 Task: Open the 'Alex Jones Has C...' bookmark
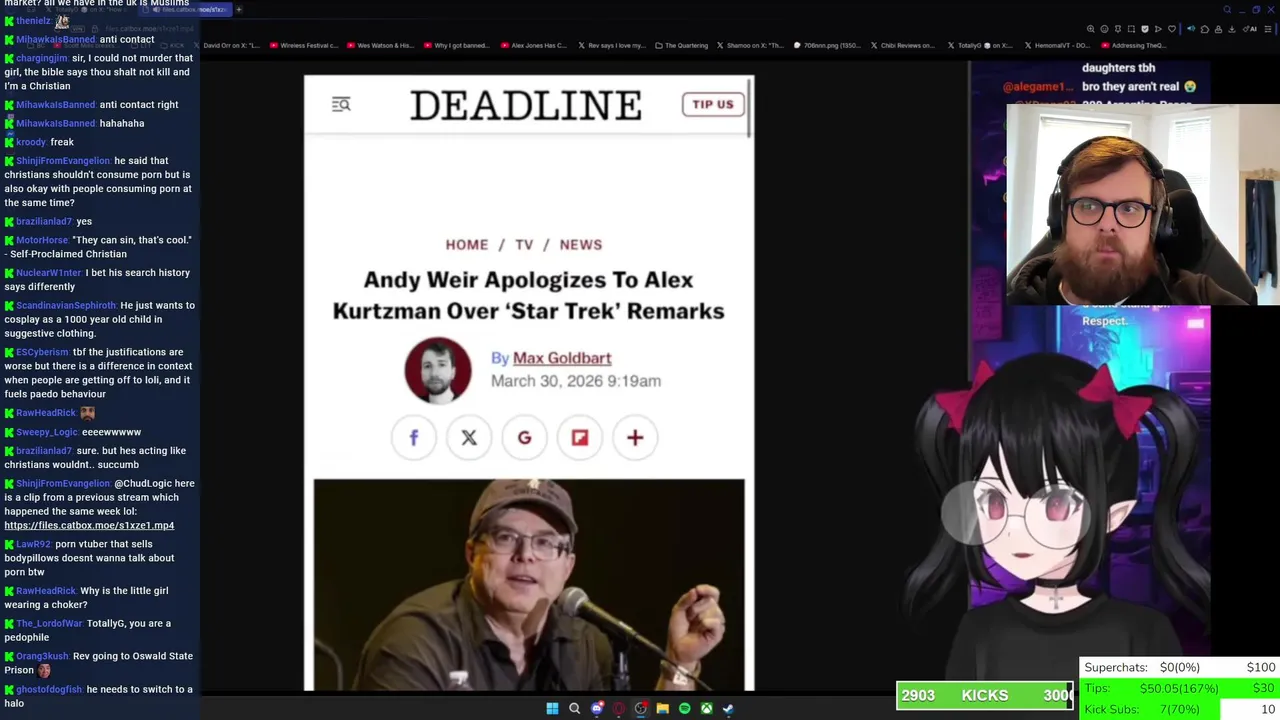(x=534, y=45)
